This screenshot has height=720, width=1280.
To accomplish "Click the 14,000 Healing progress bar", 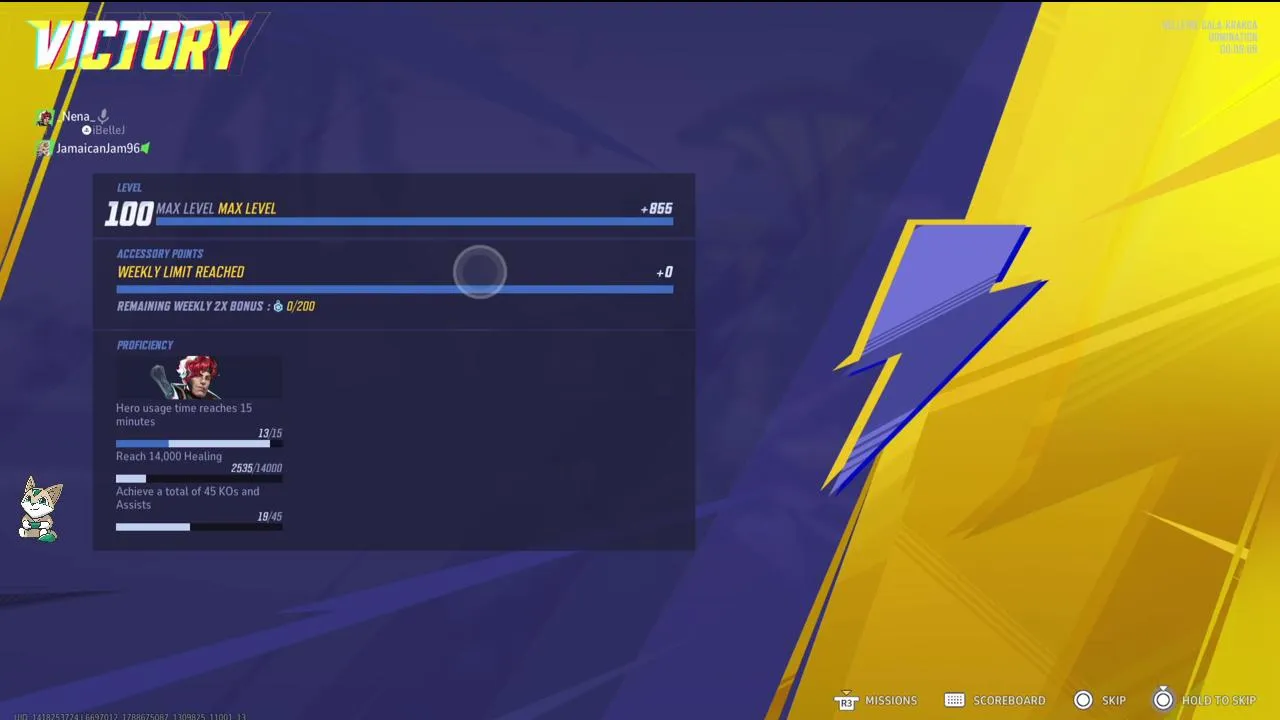I will pos(199,478).
